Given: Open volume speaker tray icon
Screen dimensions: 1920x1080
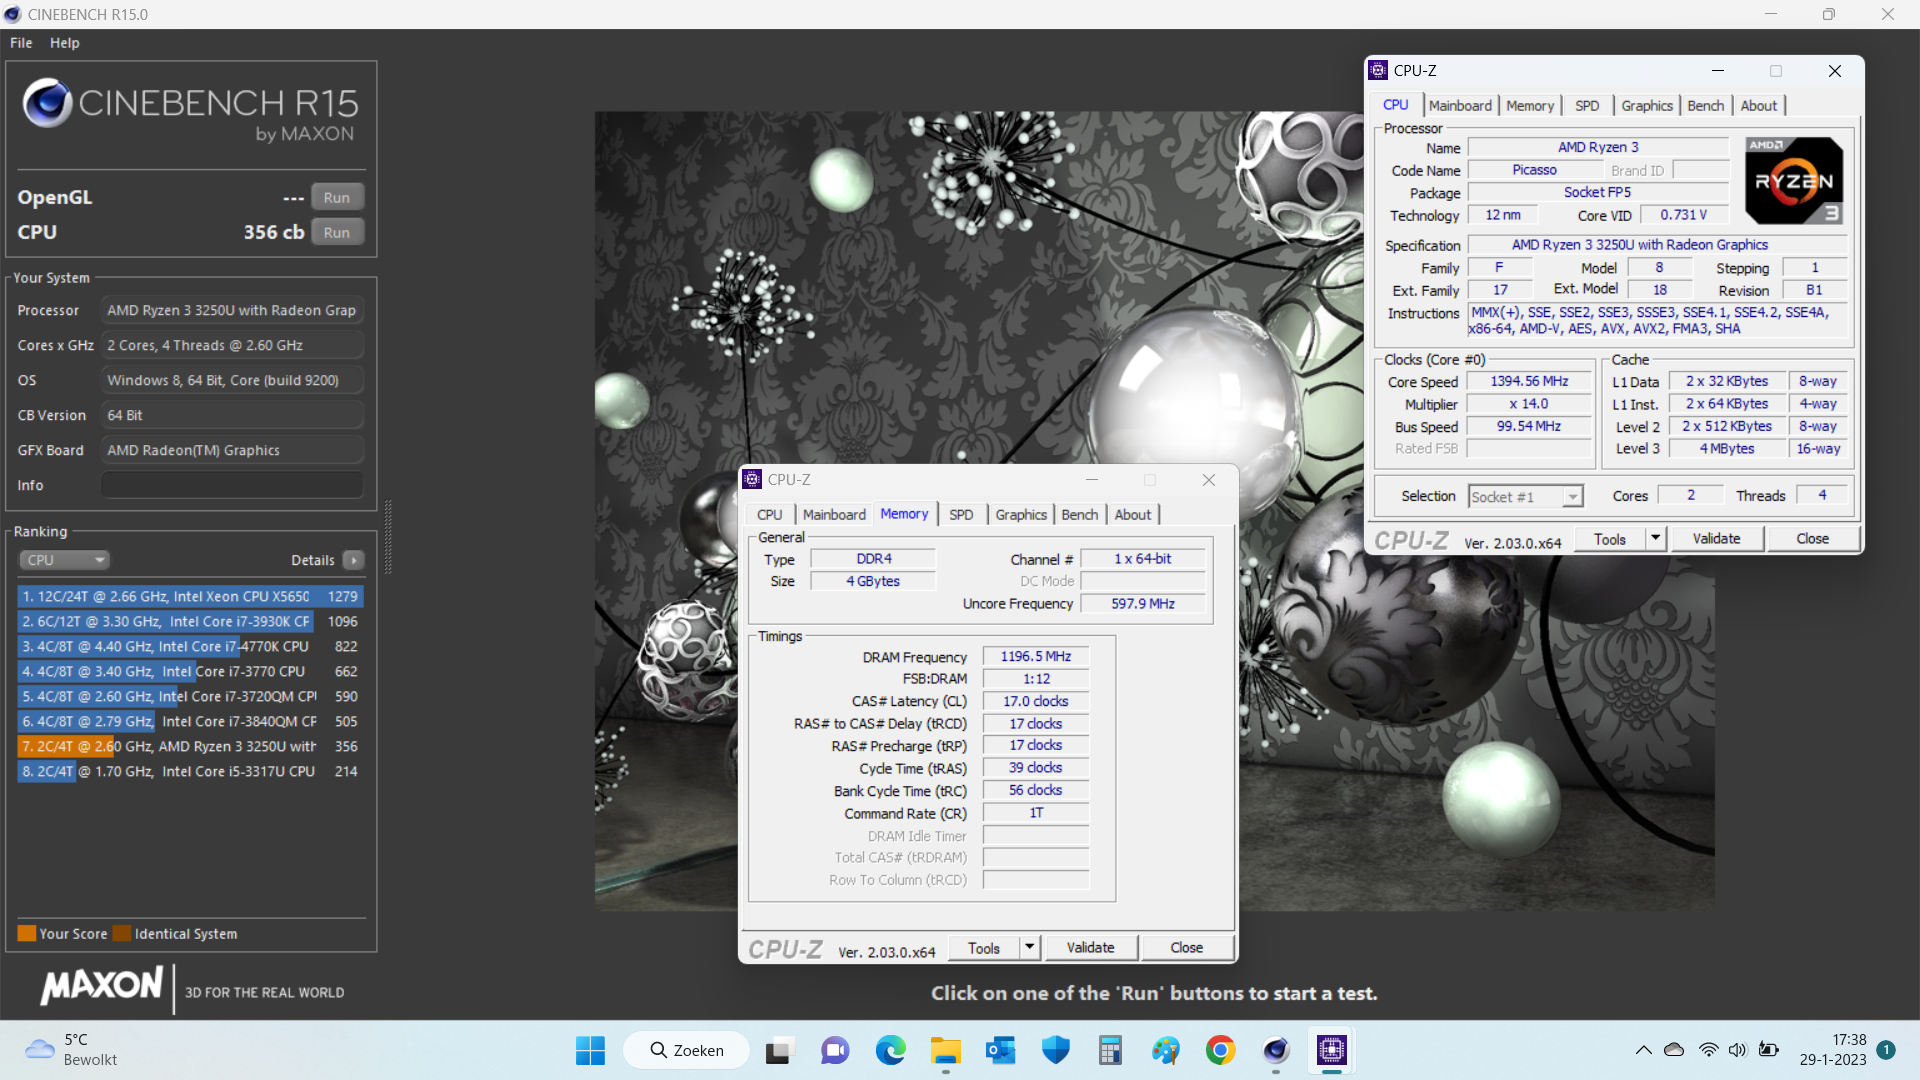Looking at the screenshot, I should (1737, 1050).
